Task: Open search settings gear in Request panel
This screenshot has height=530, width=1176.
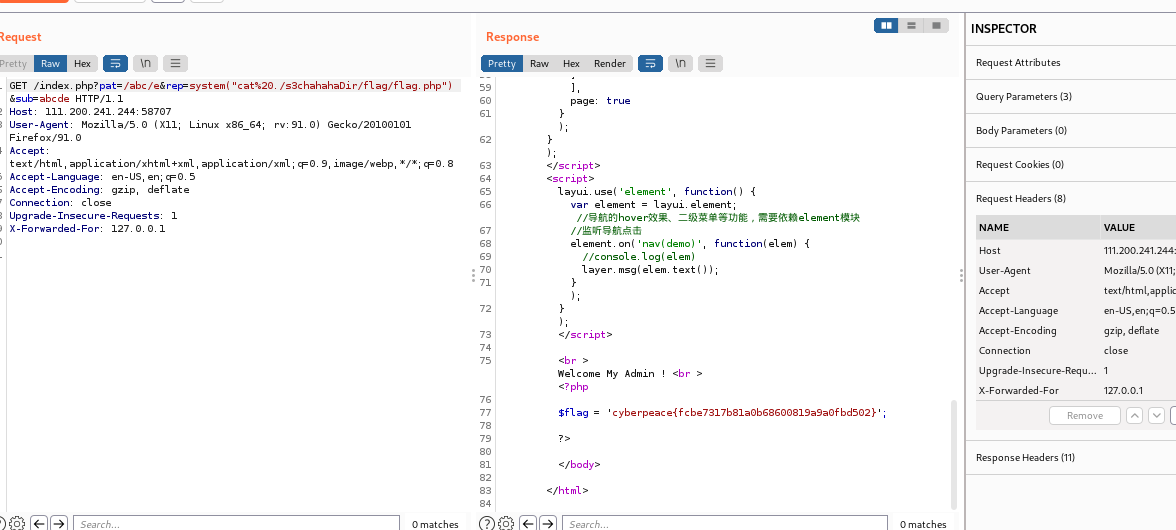Action: click(17, 523)
